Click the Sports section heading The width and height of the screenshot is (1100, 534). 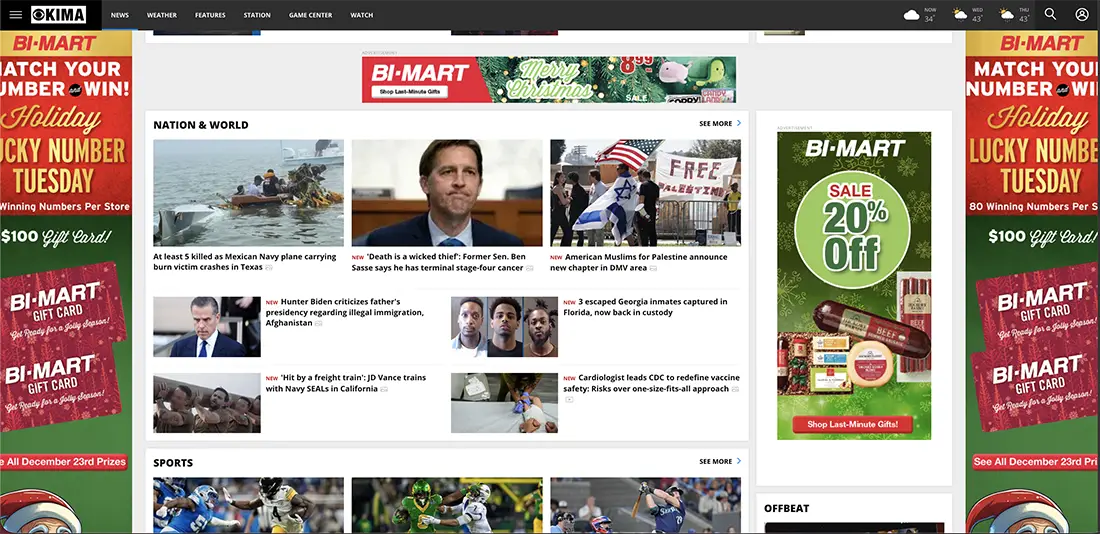173,462
